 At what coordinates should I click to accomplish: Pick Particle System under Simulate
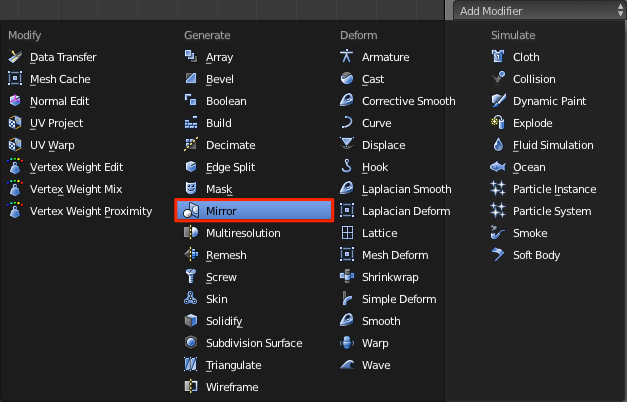[552, 211]
